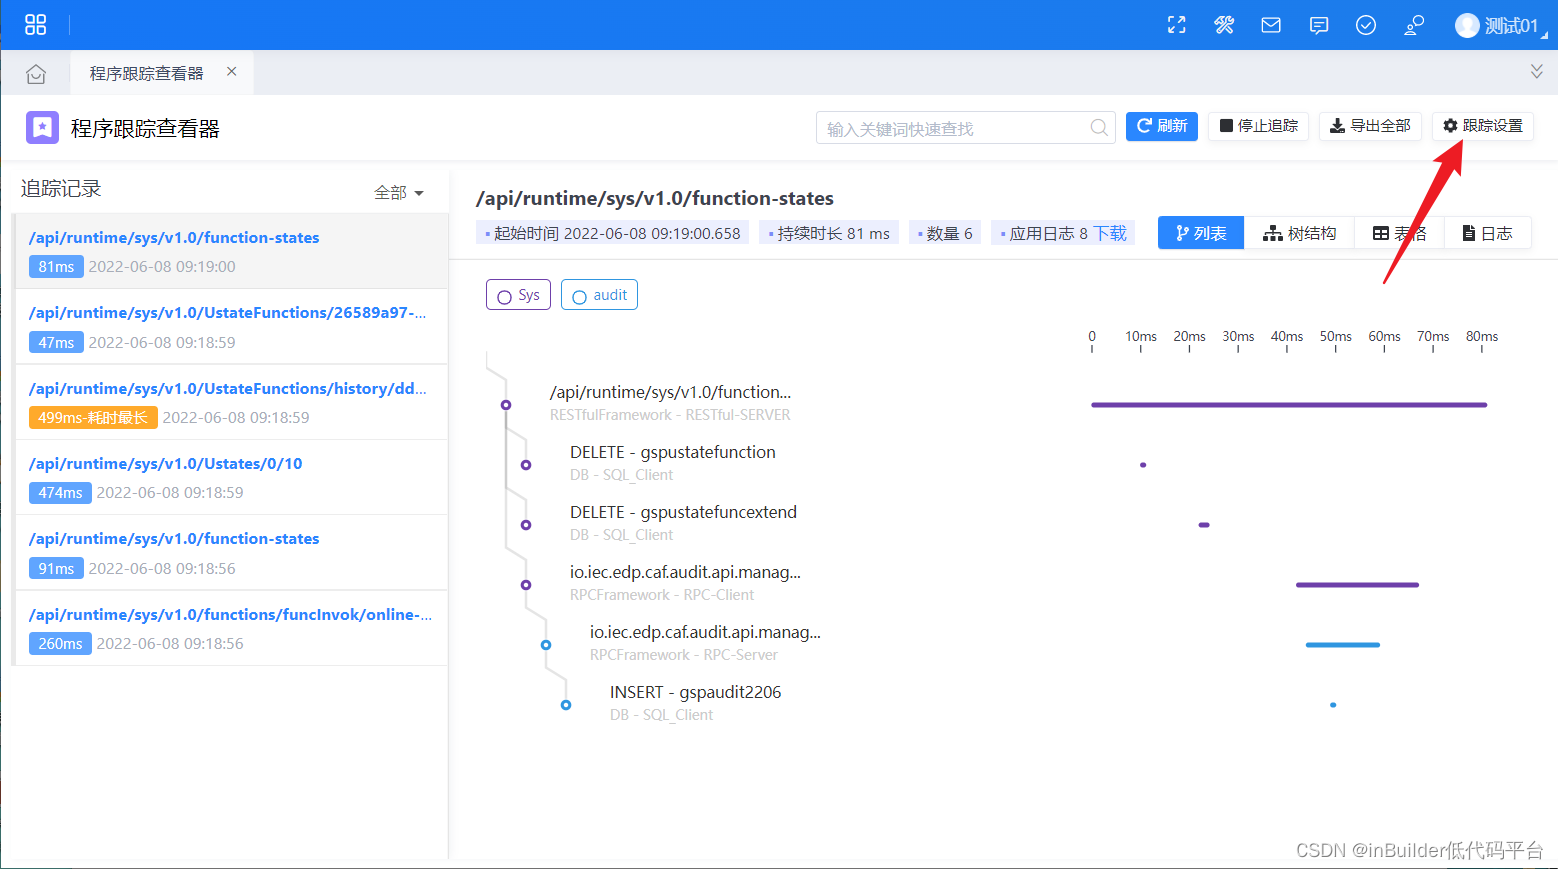Select the Ustates/0/10 trace record
The width and height of the screenshot is (1558, 869).
point(231,477)
